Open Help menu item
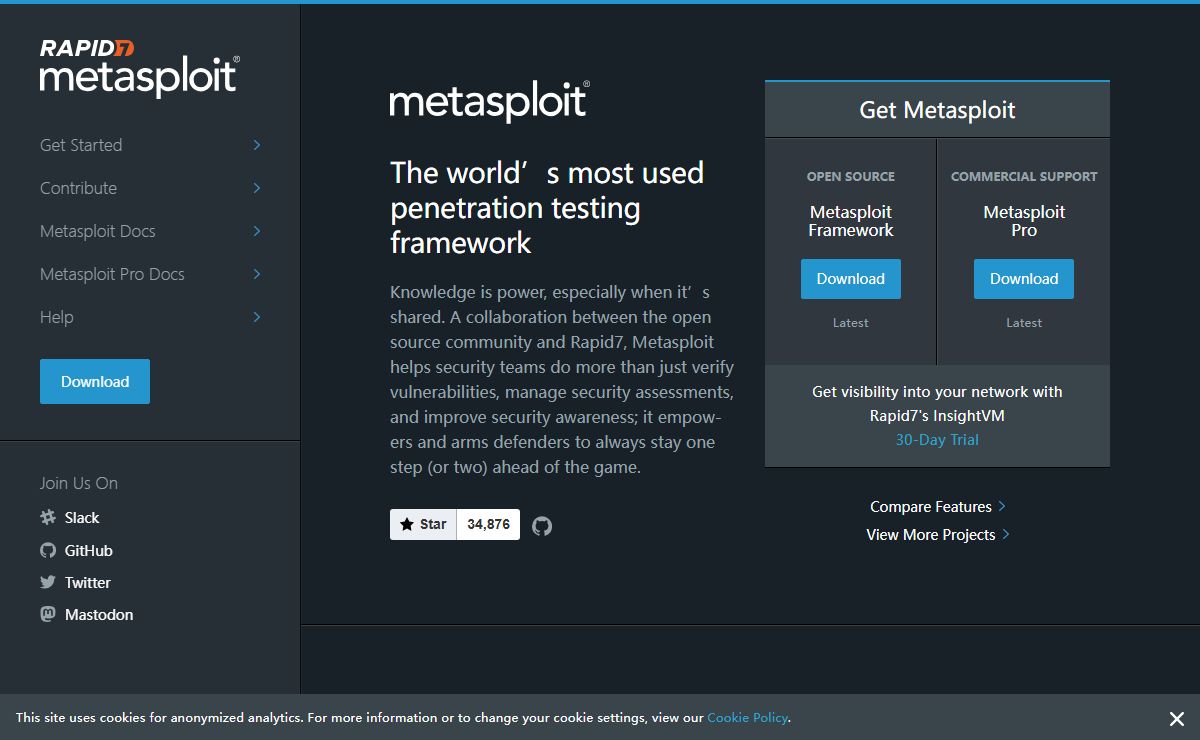Viewport: 1200px width, 740px height. point(57,317)
